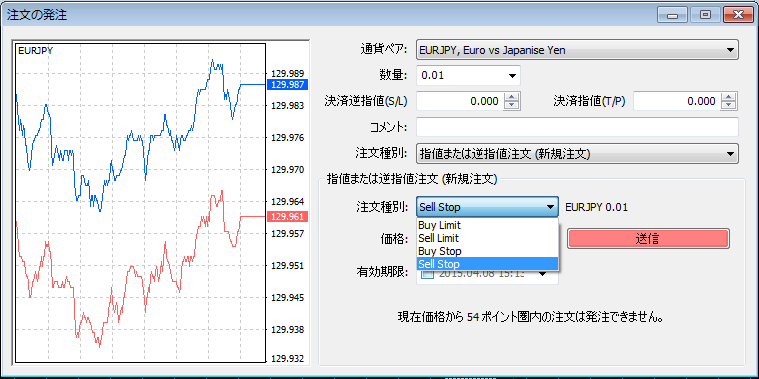This screenshot has width=759, height=379.
Task: Click the EURJPY 0.01 order summary text
Action: [x=596, y=208]
